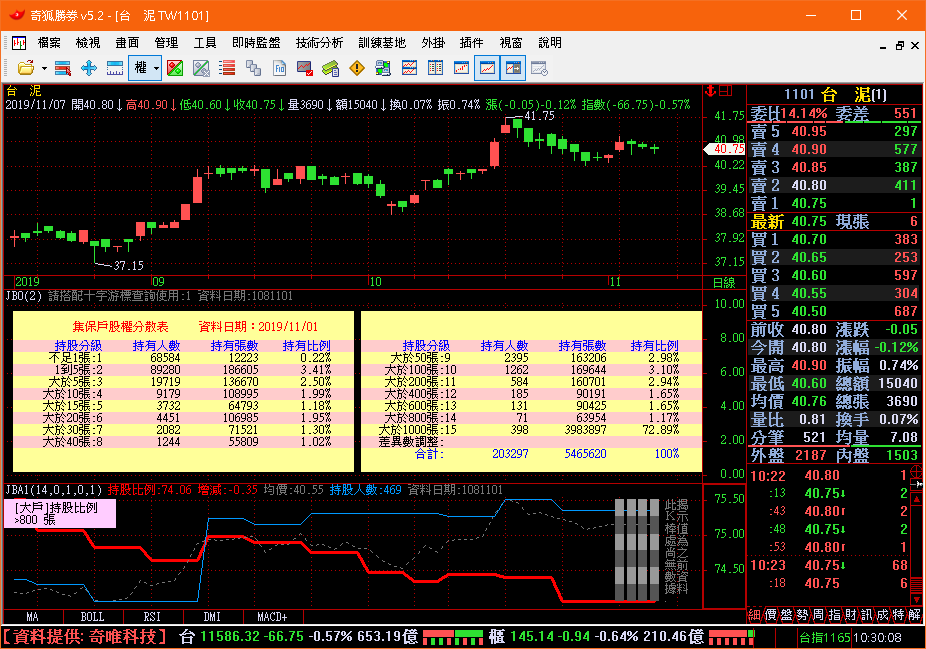Open the 即時監盤 menu
The height and width of the screenshot is (649, 926).
256,43
